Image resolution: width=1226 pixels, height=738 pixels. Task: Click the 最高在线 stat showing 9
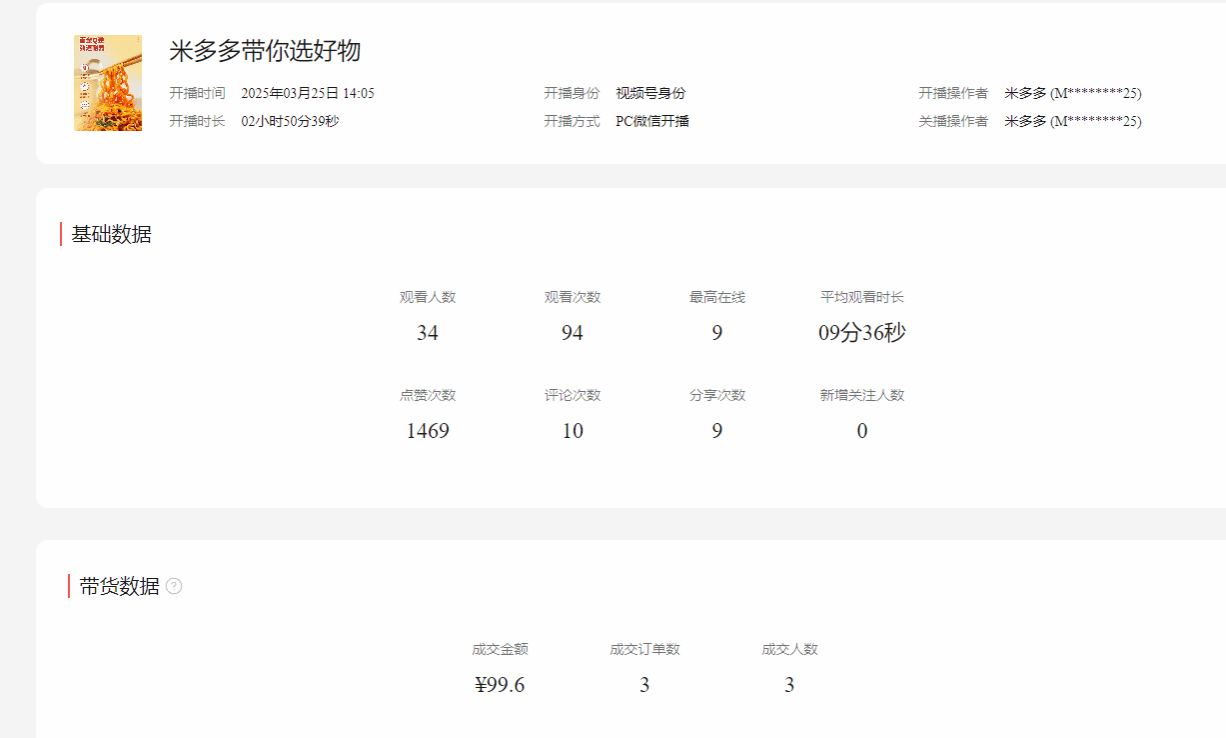click(x=717, y=333)
